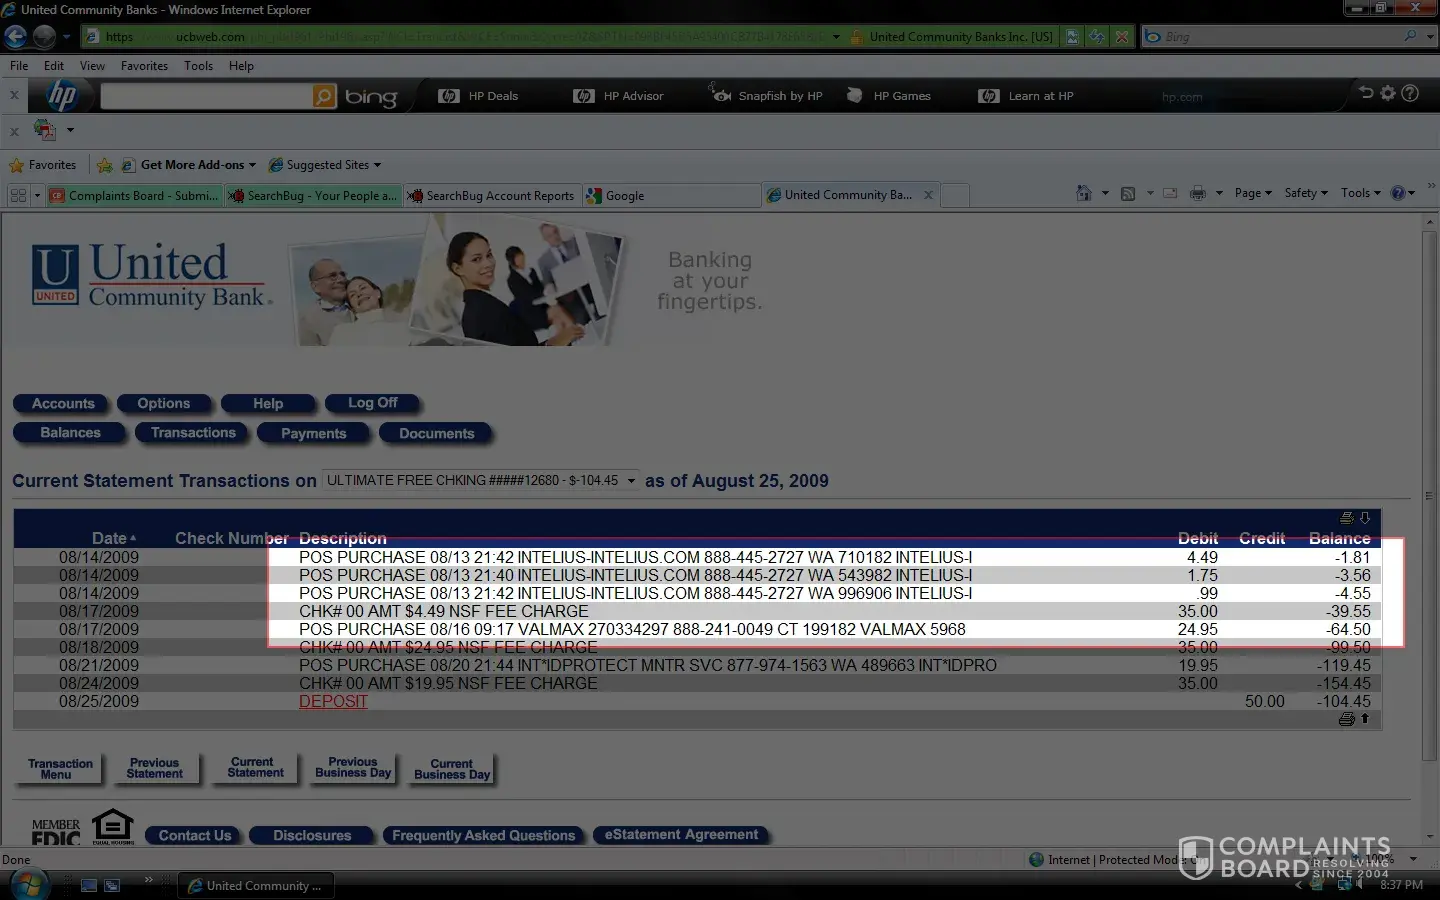Click the HP toolbar help question mark
This screenshot has width=1440, height=900.
(x=1410, y=93)
